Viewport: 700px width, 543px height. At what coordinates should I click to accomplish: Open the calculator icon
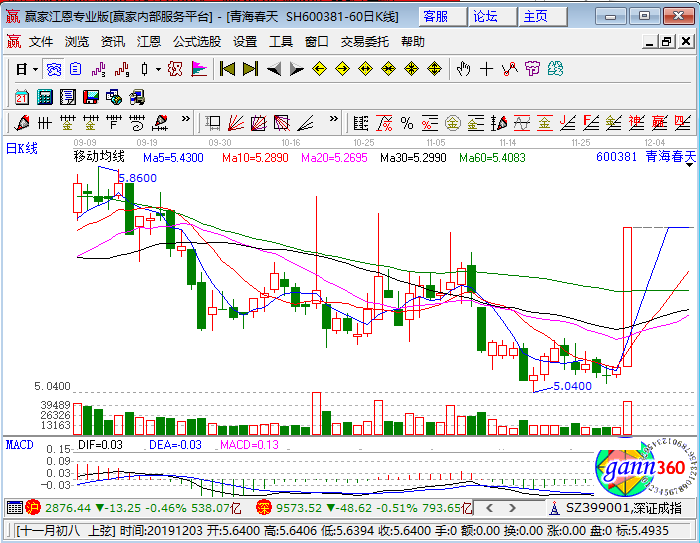point(45,97)
